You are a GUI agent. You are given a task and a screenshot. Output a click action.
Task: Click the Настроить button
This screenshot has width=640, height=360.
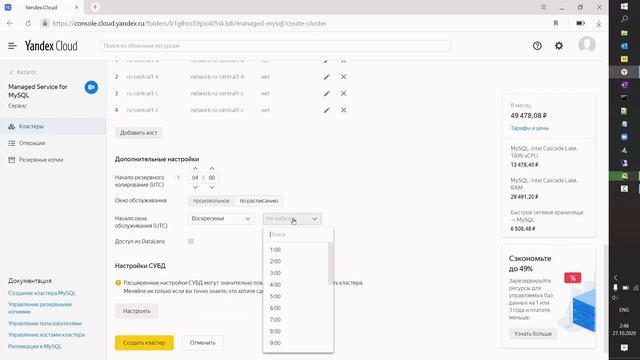(x=137, y=311)
